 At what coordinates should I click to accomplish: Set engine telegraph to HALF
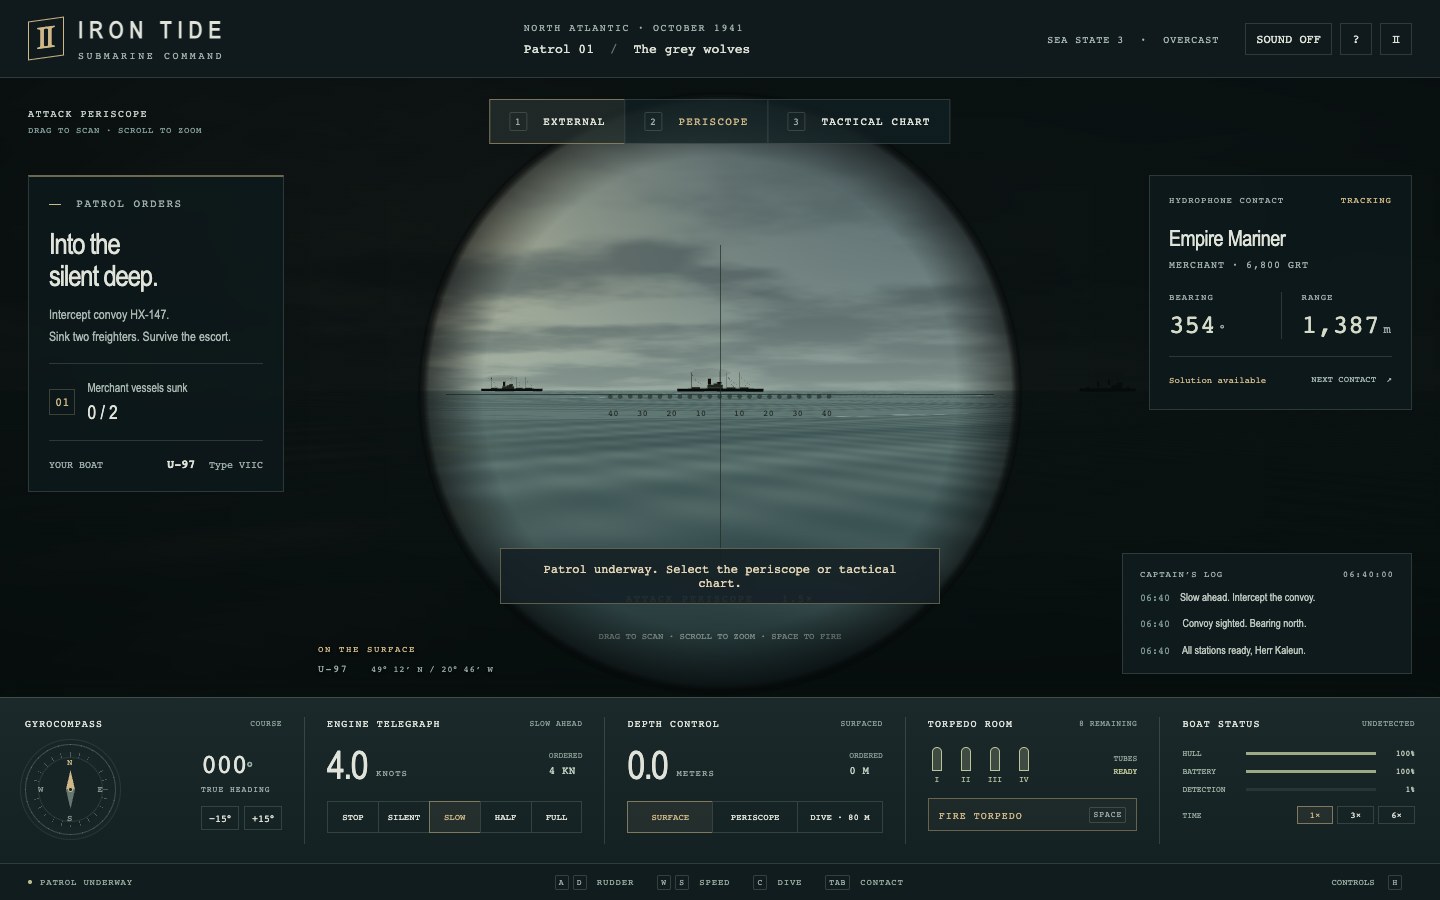(x=506, y=817)
